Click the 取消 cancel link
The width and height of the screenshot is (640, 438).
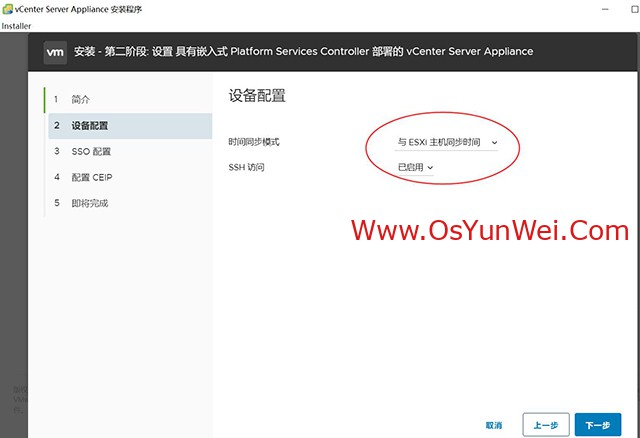[x=494, y=425]
